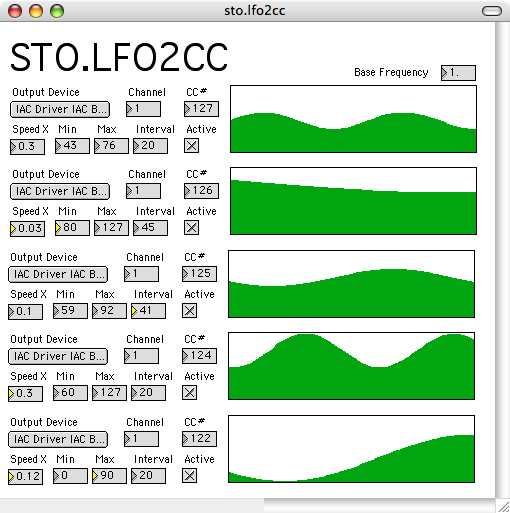The width and height of the screenshot is (510, 513).
Task: Select Channel box in the CC# 122 section
Action: pyautogui.click(x=141, y=439)
